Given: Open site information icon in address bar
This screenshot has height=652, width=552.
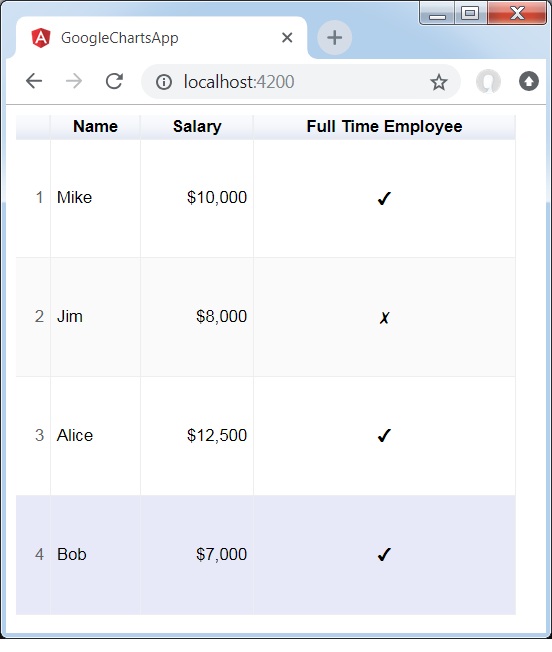Looking at the screenshot, I should [x=164, y=82].
